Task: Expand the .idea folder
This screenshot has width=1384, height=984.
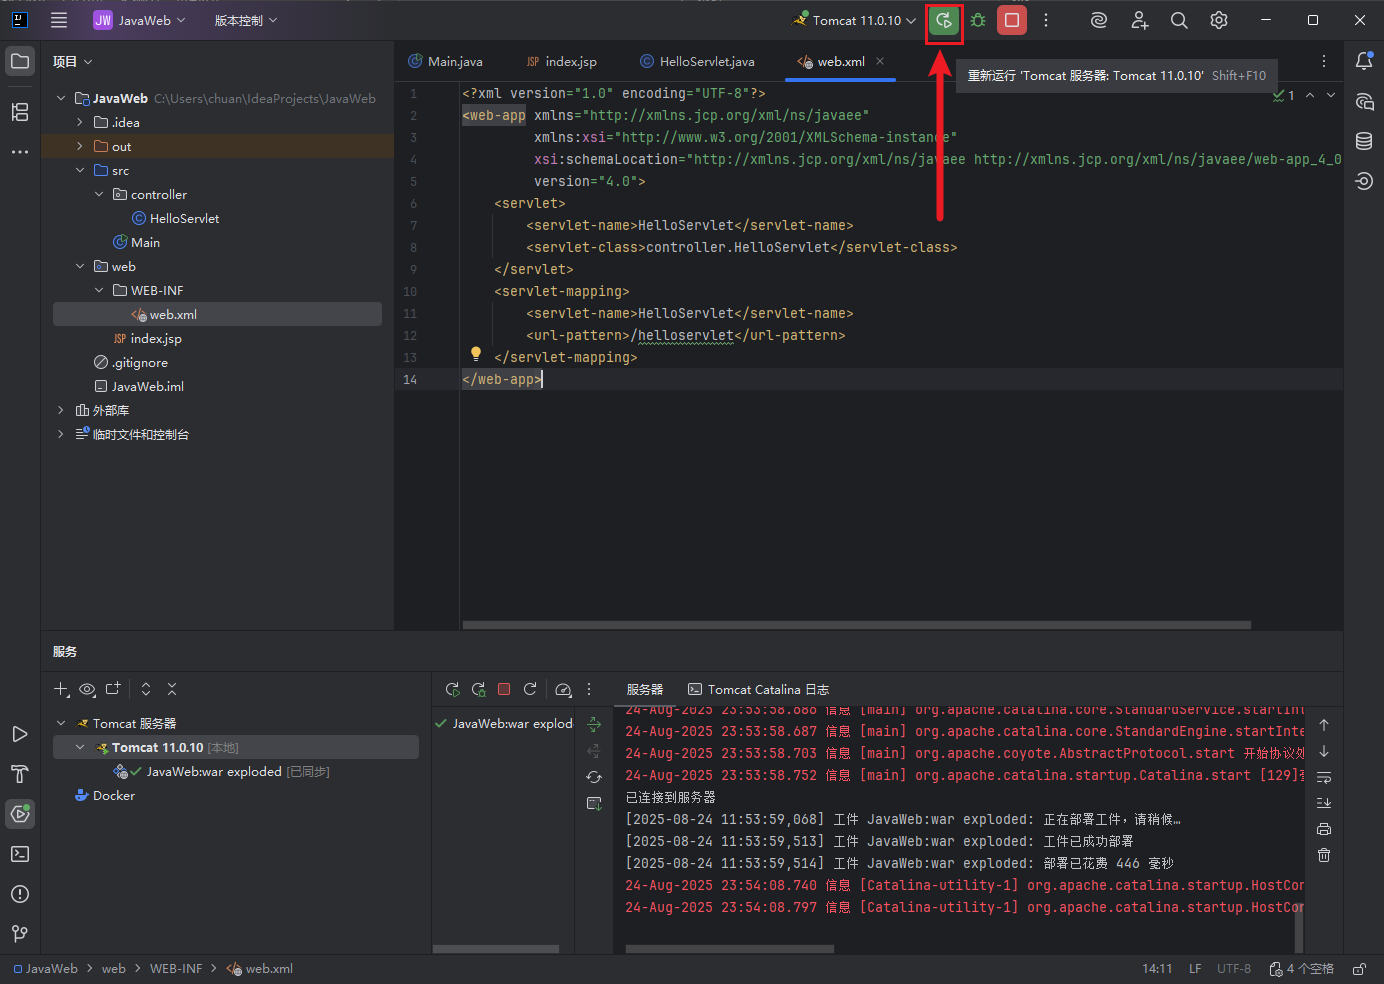Action: pos(80,122)
